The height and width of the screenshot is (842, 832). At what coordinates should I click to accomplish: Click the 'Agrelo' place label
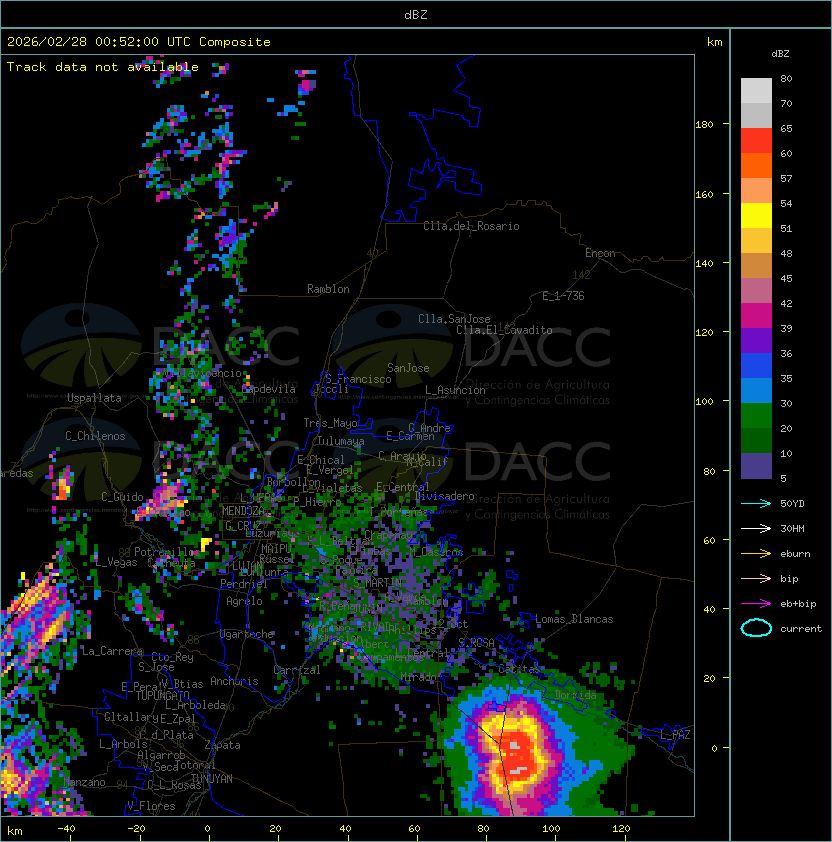[244, 601]
